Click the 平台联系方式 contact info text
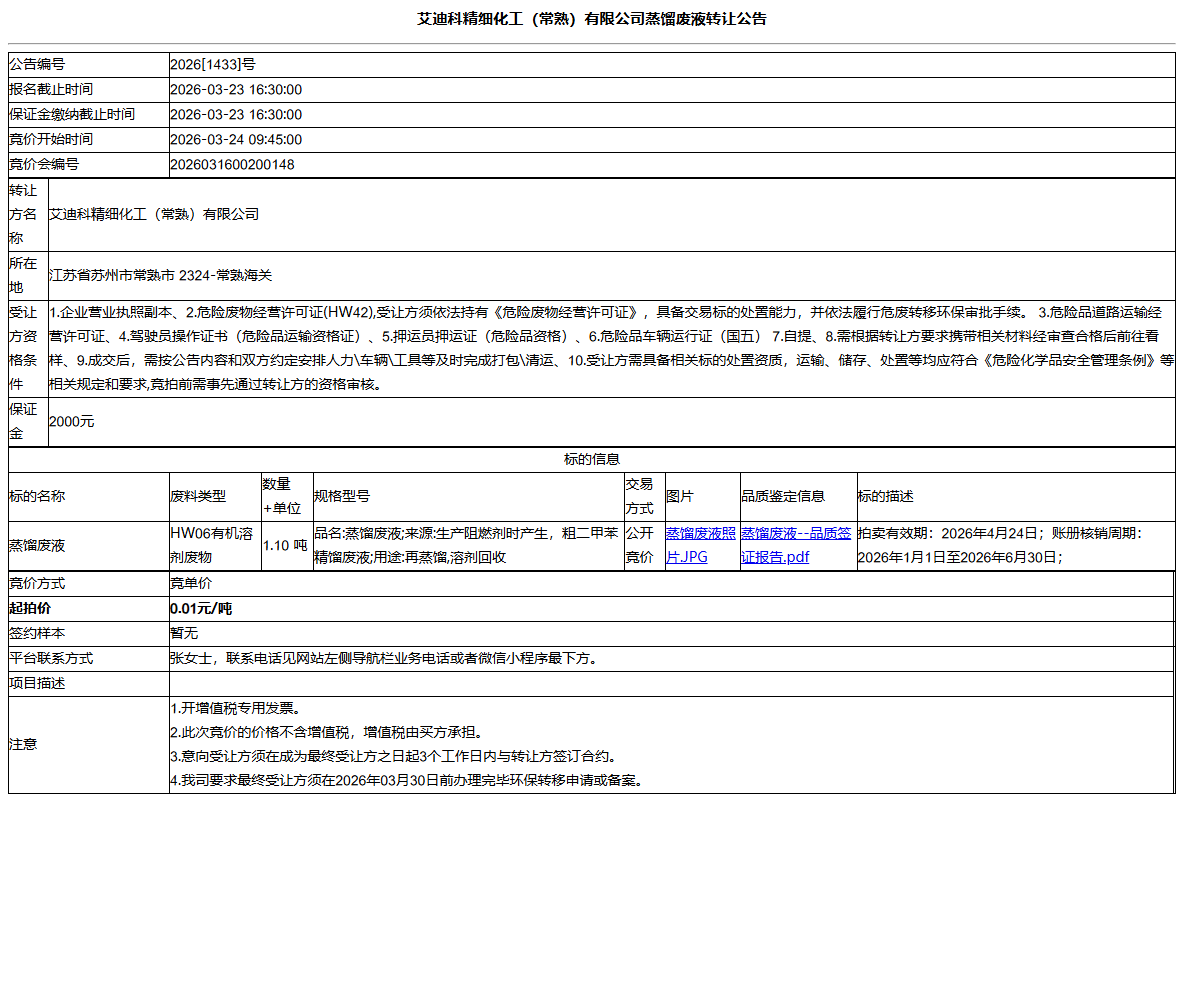This screenshot has height=1005, width=1184. (383, 658)
